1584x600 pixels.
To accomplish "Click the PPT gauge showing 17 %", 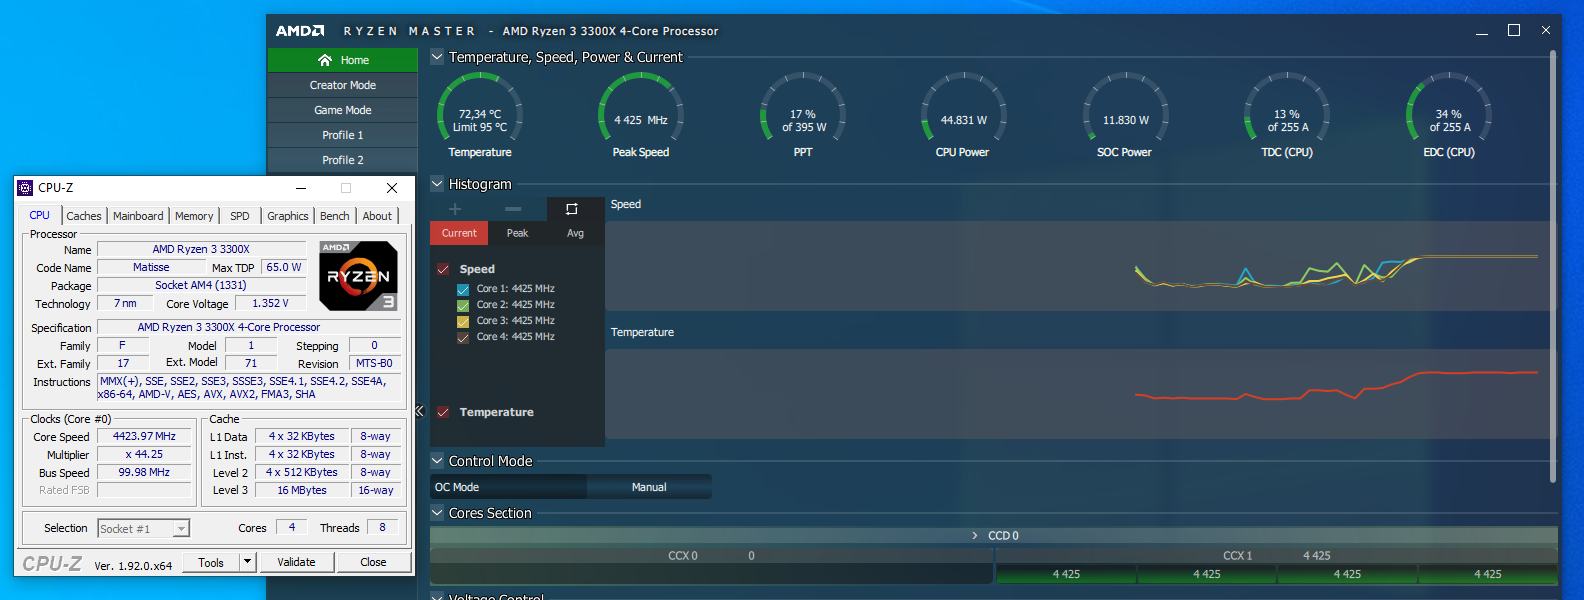I will (803, 116).
